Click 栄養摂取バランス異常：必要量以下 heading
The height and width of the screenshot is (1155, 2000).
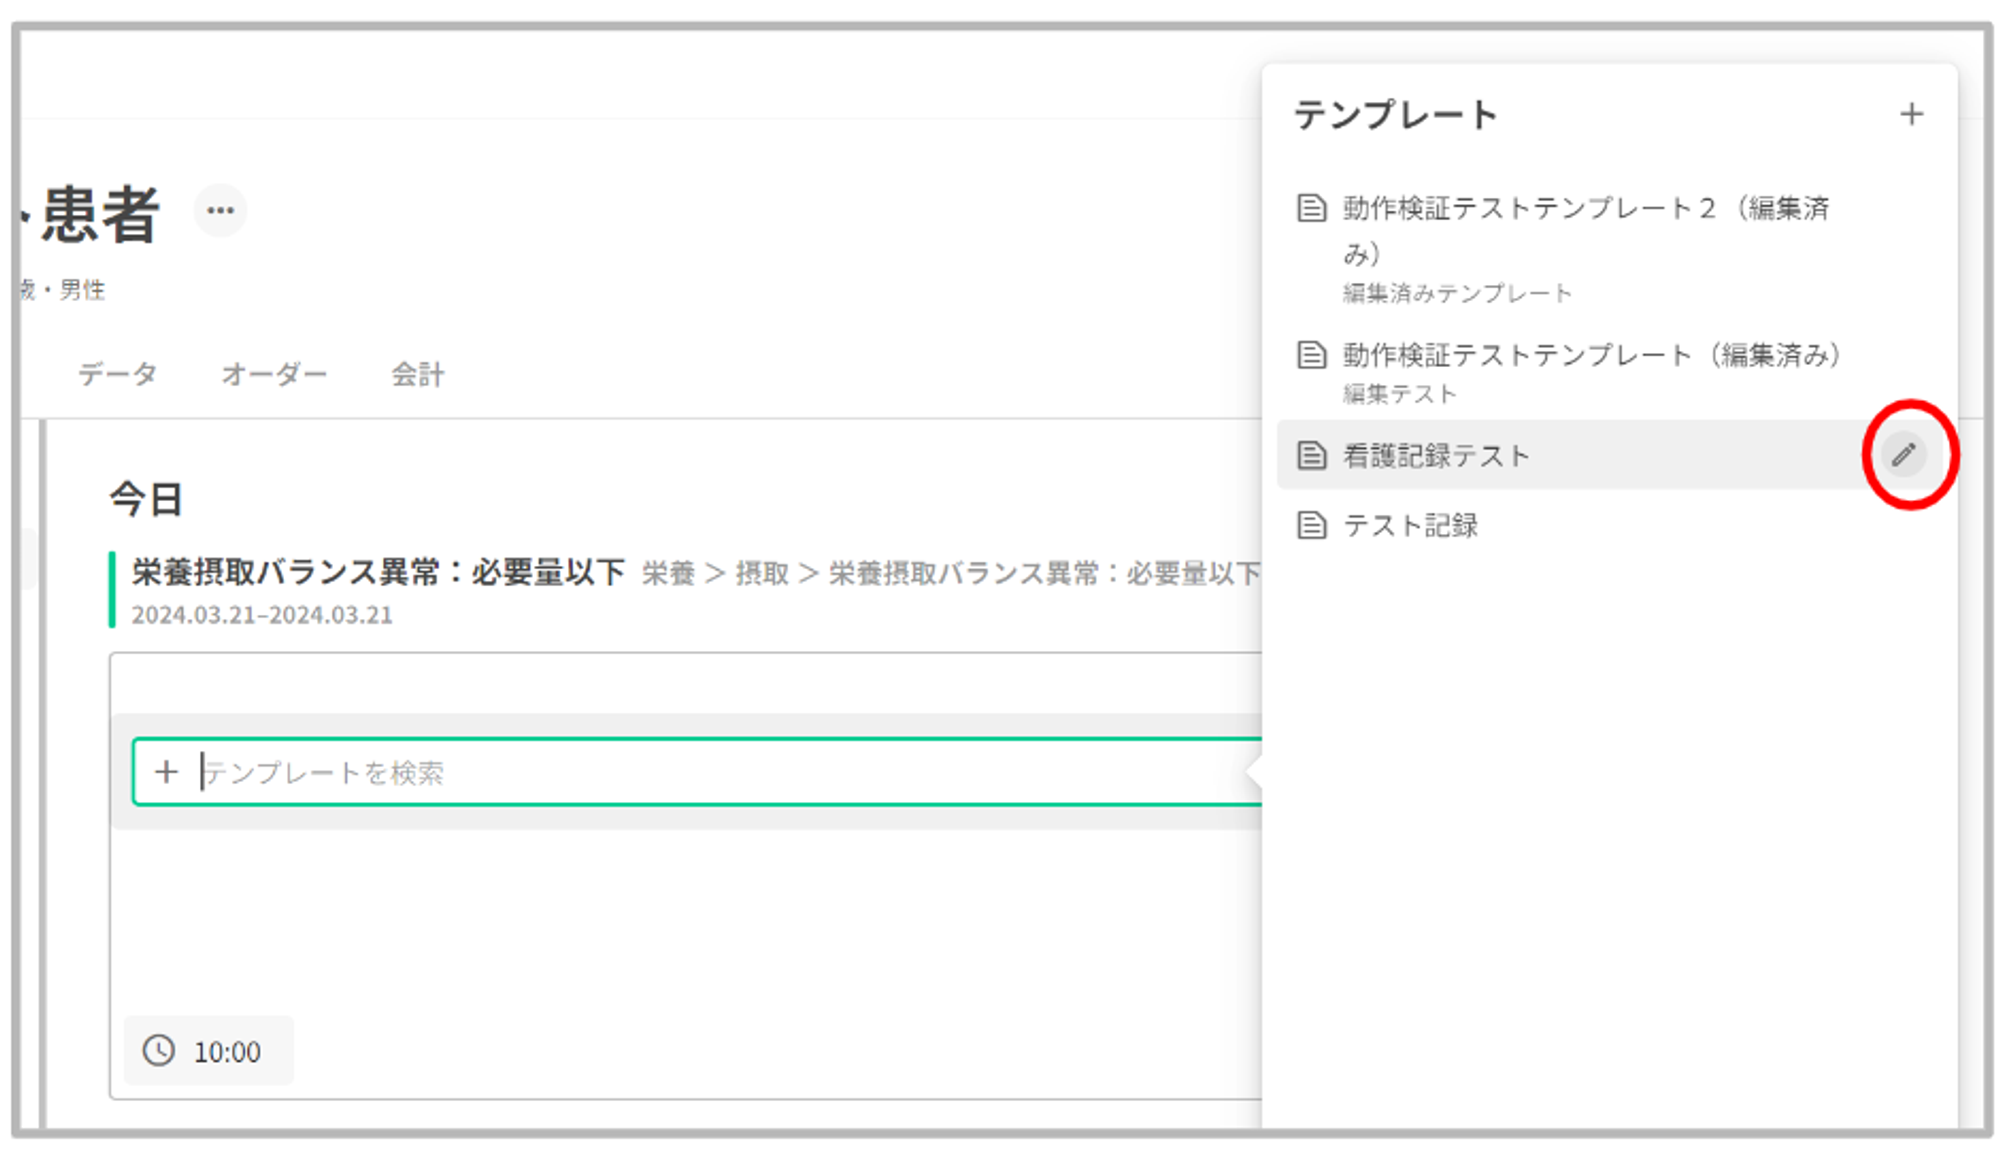click(x=378, y=572)
